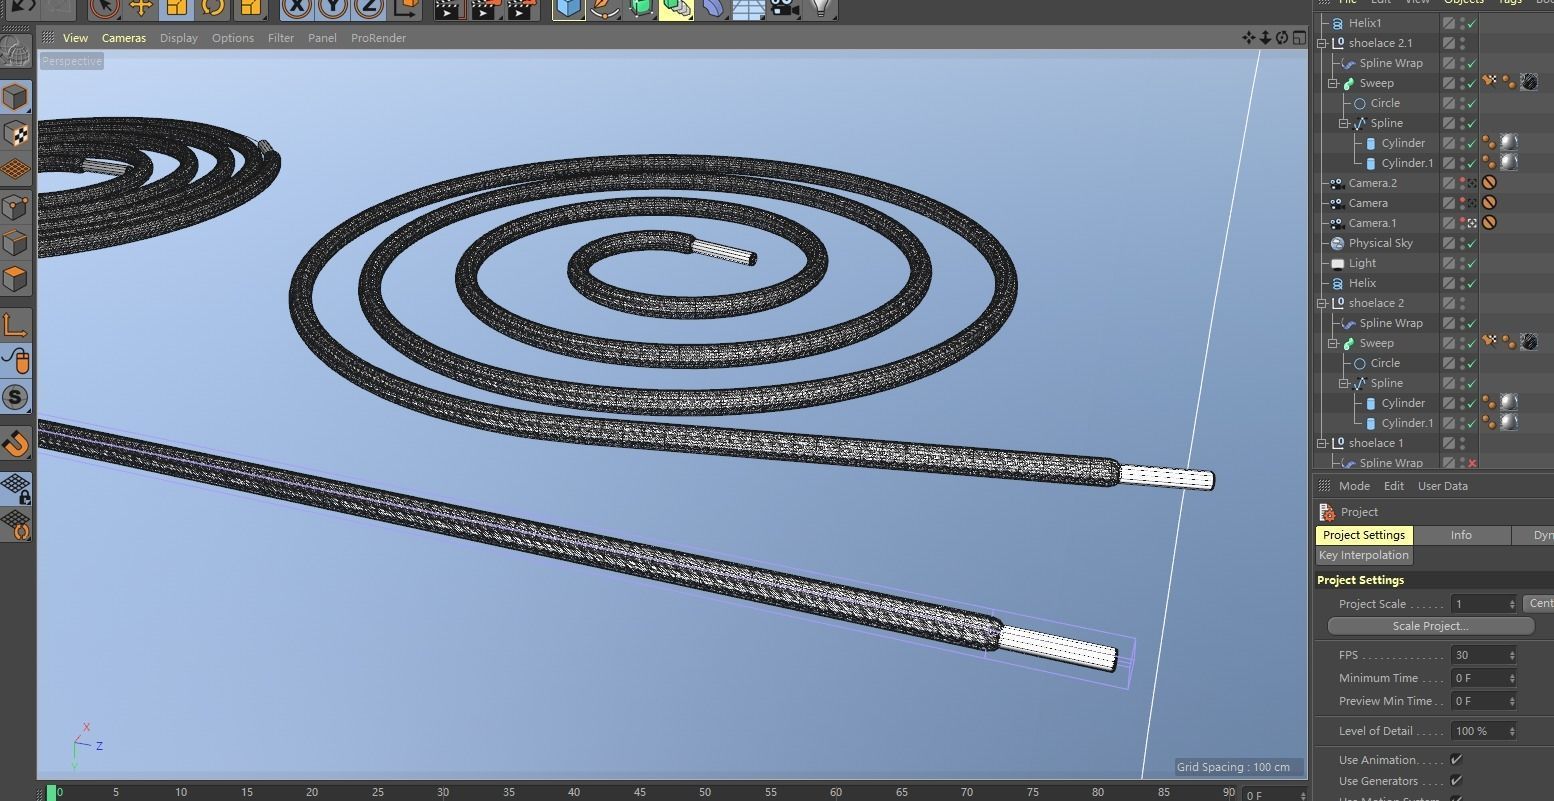
Task: Open the viewport View menu
Action: pyautogui.click(x=75, y=38)
